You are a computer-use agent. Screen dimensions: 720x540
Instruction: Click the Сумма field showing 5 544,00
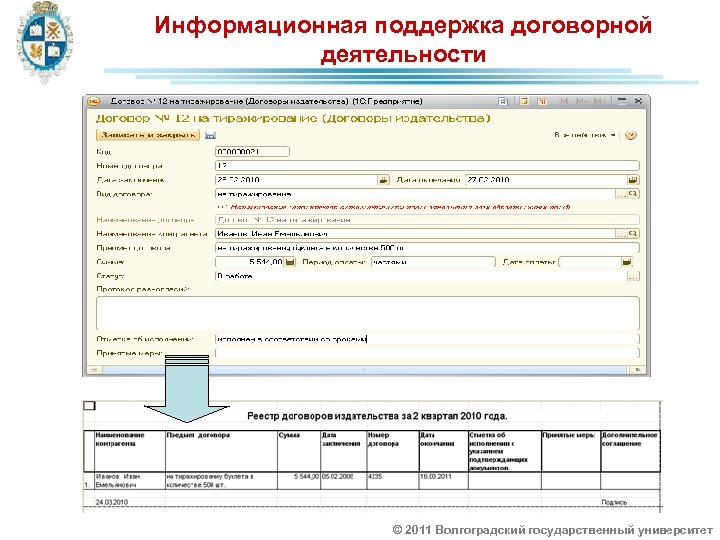coord(250,262)
